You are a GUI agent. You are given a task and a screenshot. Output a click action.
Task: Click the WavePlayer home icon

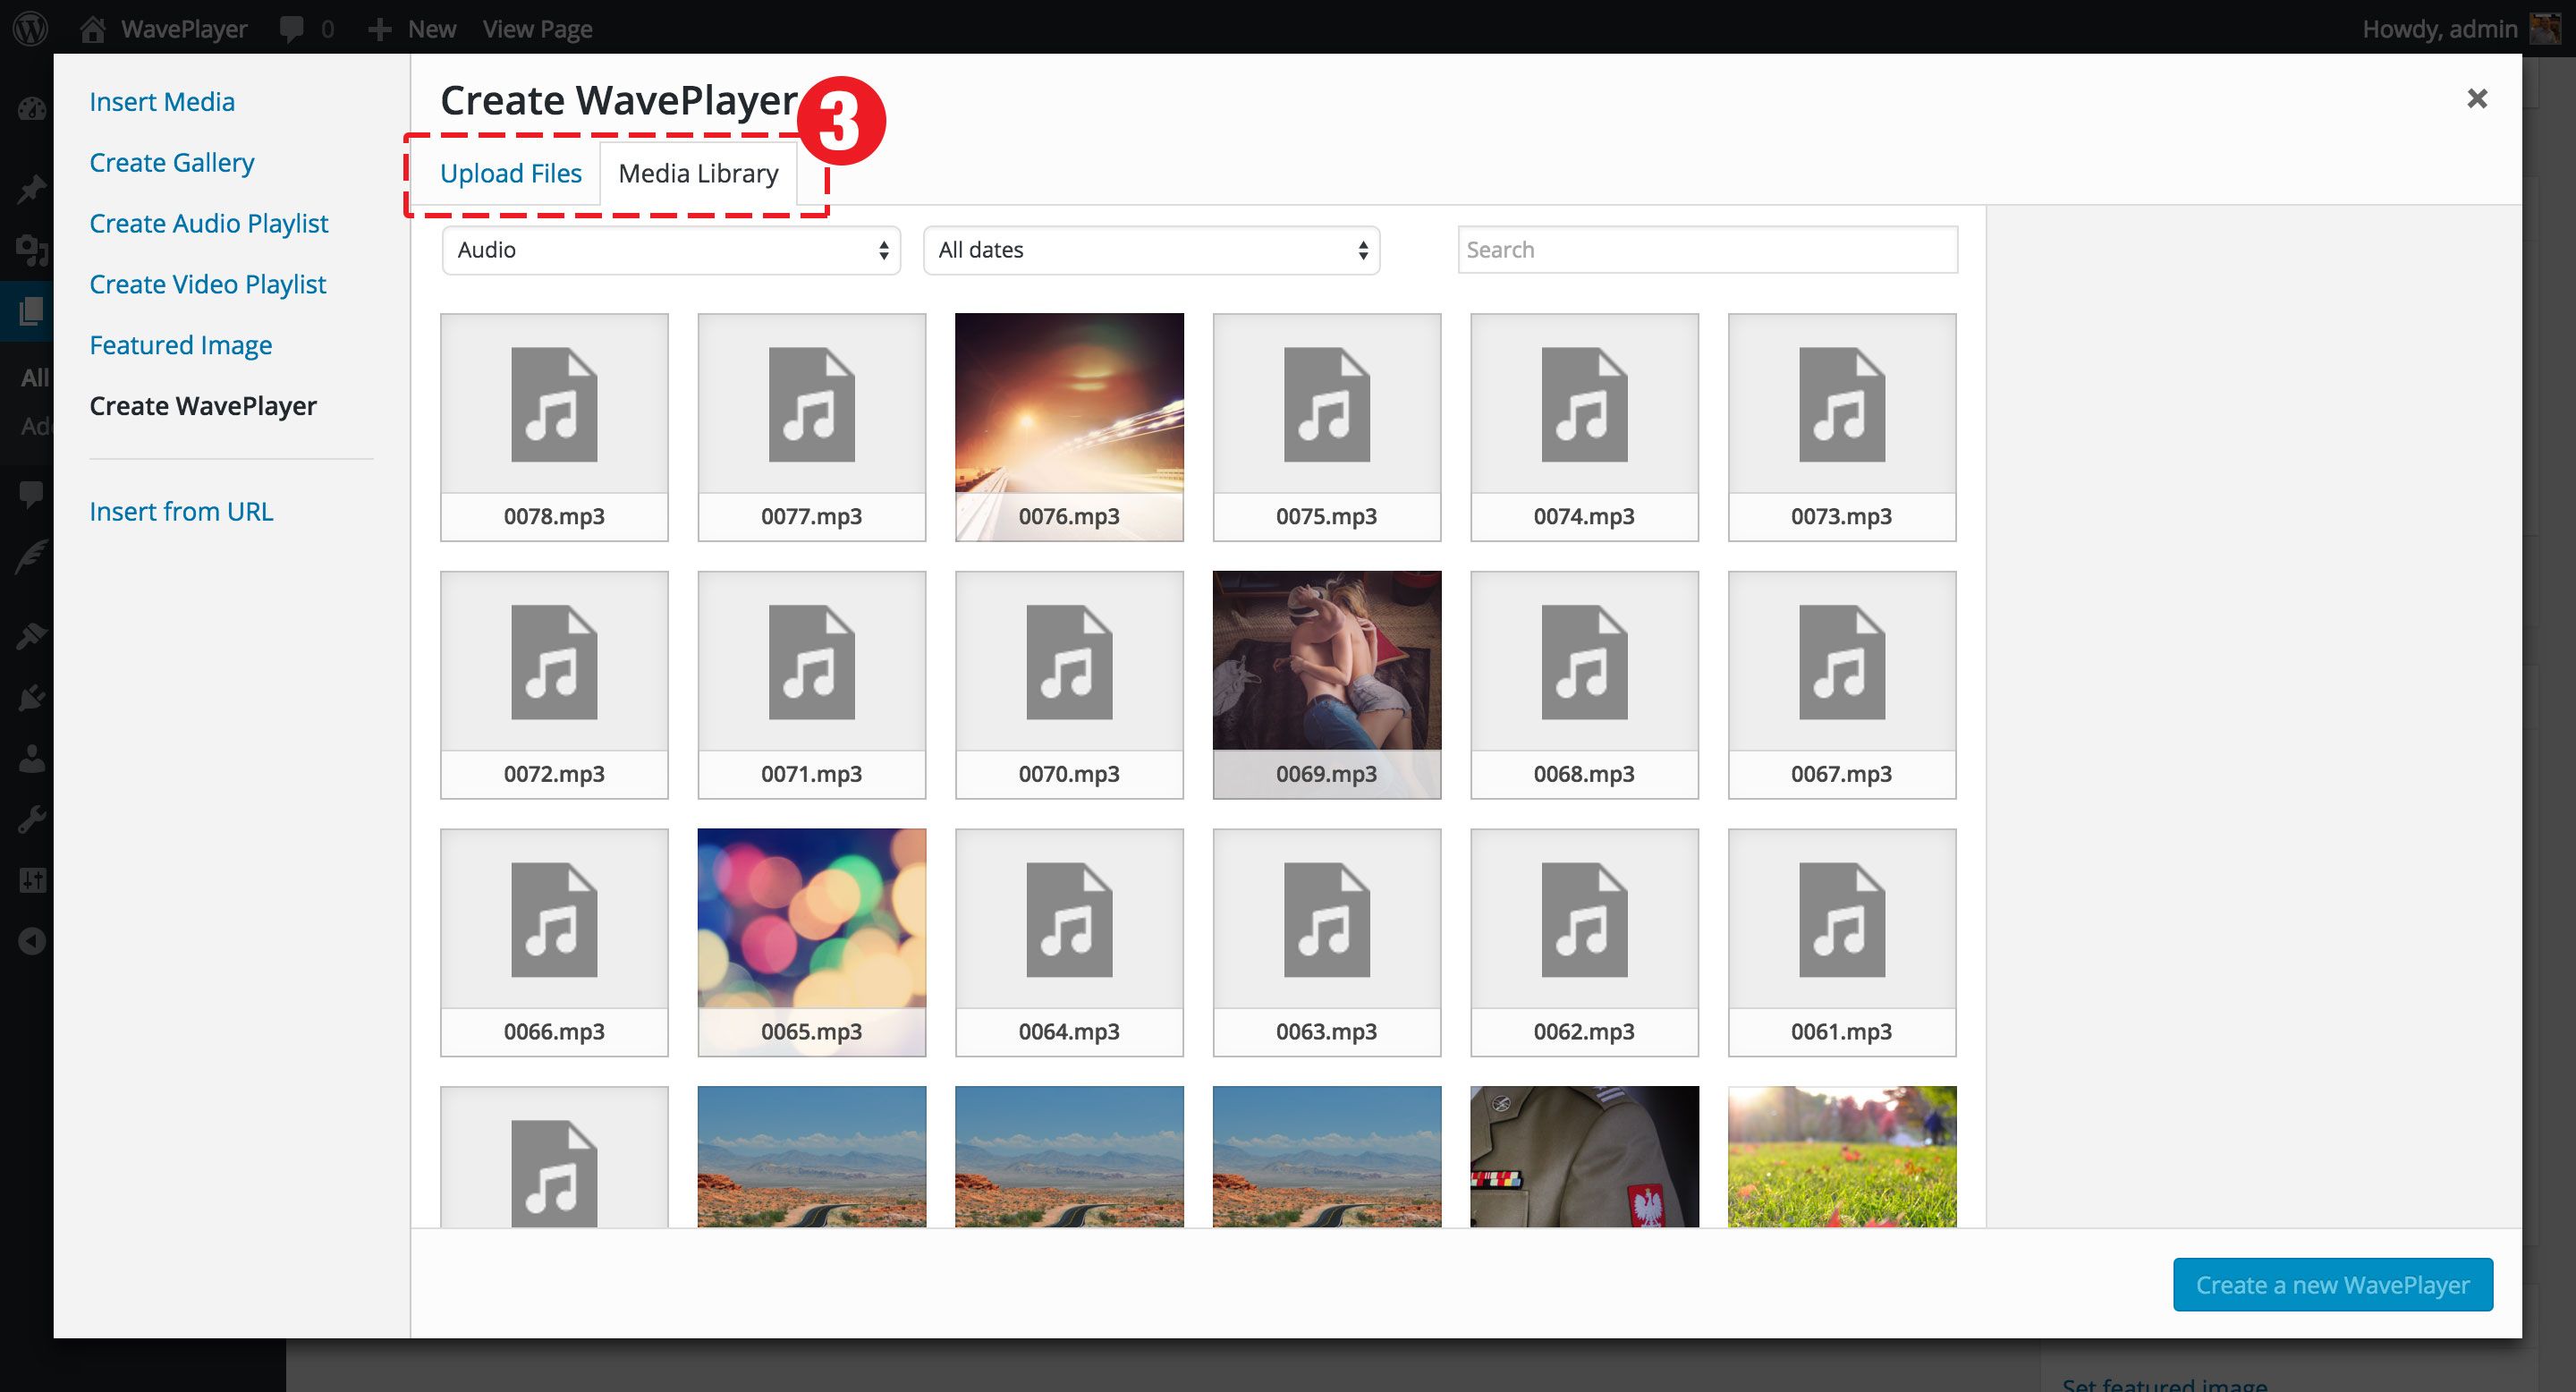click(93, 29)
